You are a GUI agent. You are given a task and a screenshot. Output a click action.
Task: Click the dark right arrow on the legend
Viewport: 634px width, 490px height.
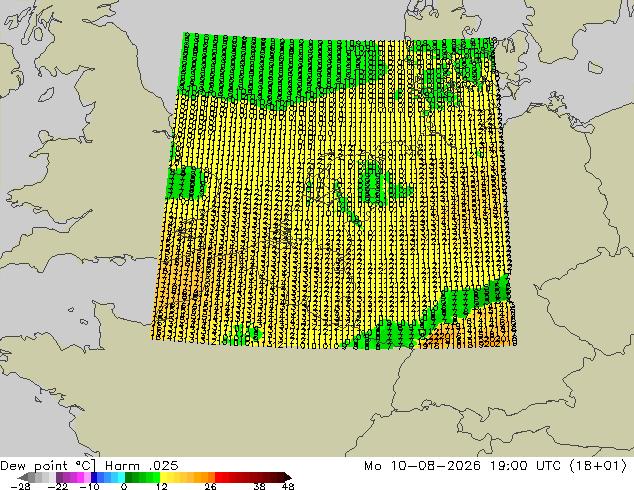point(288,478)
